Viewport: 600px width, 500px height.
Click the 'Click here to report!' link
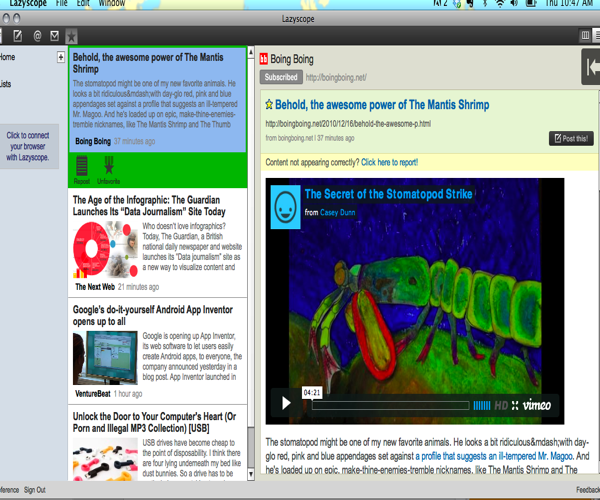389,162
